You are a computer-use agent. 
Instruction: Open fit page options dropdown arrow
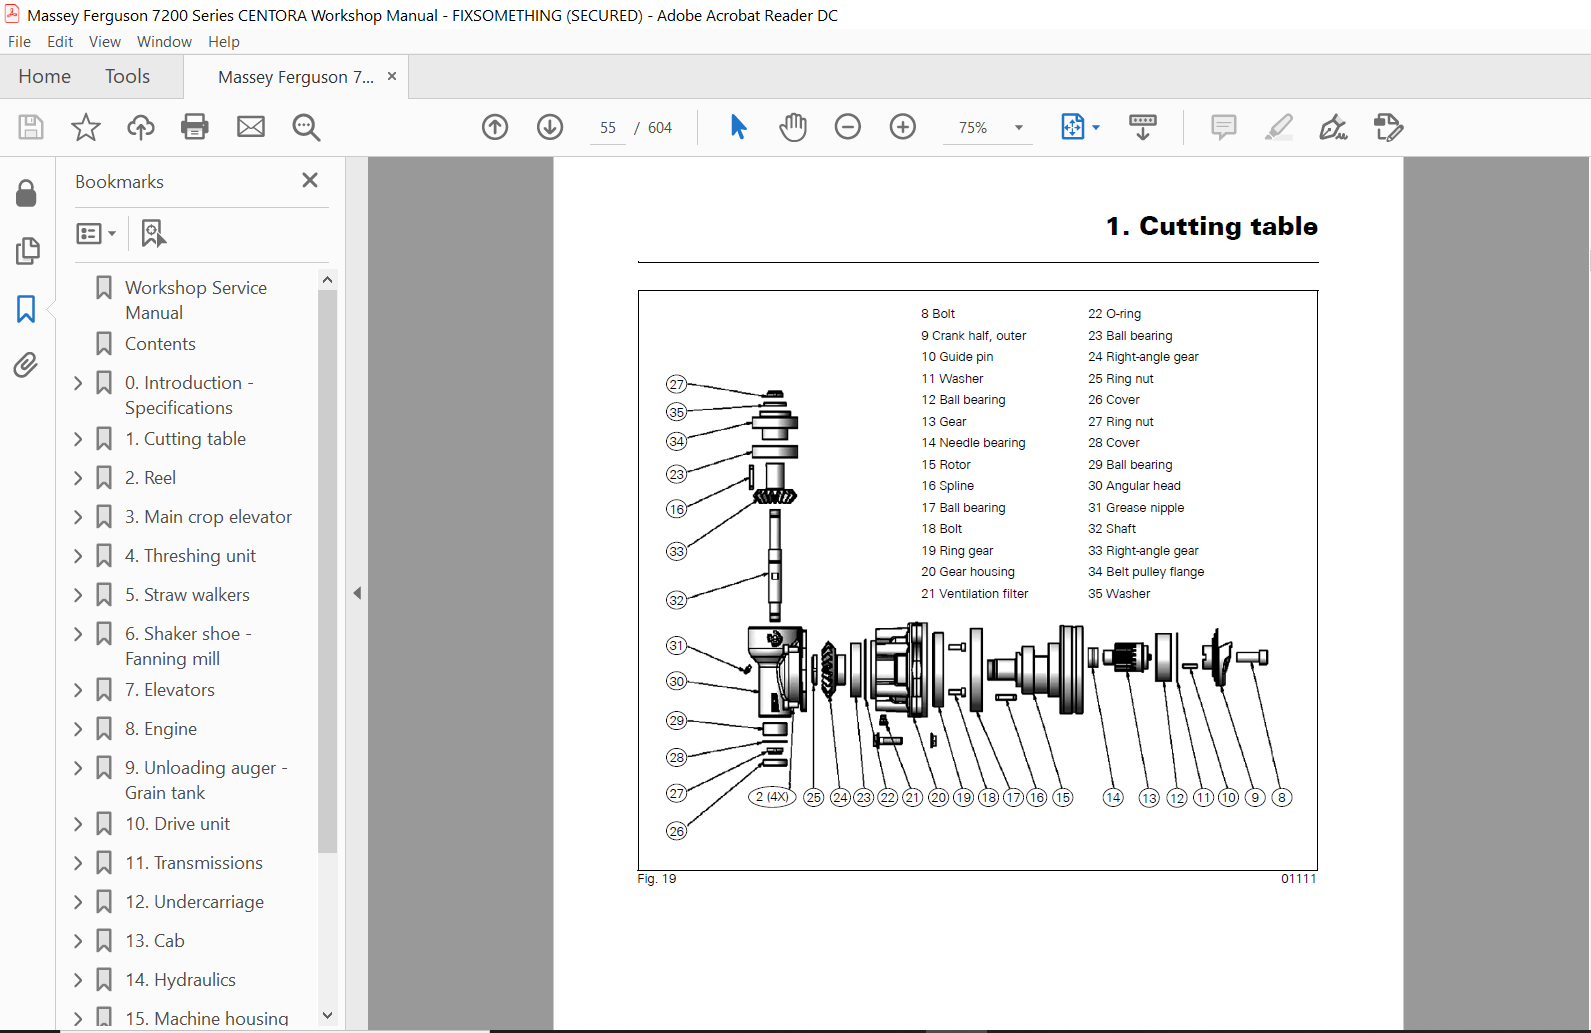pyautogui.click(x=1096, y=127)
